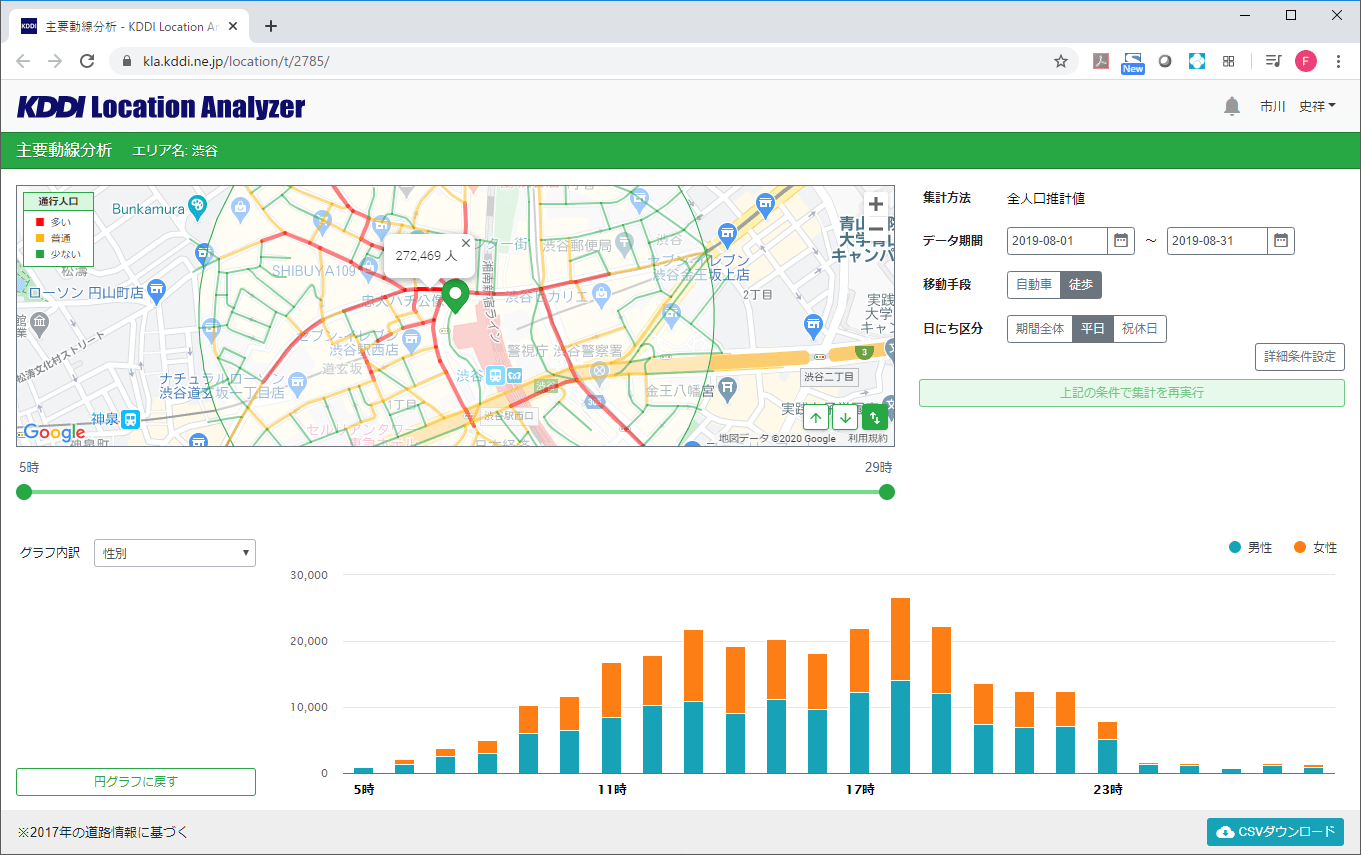The width and height of the screenshot is (1361, 855).
Task: Open the グラフ内訳 性別 dropdown
Action: pyautogui.click(x=175, y=553)
